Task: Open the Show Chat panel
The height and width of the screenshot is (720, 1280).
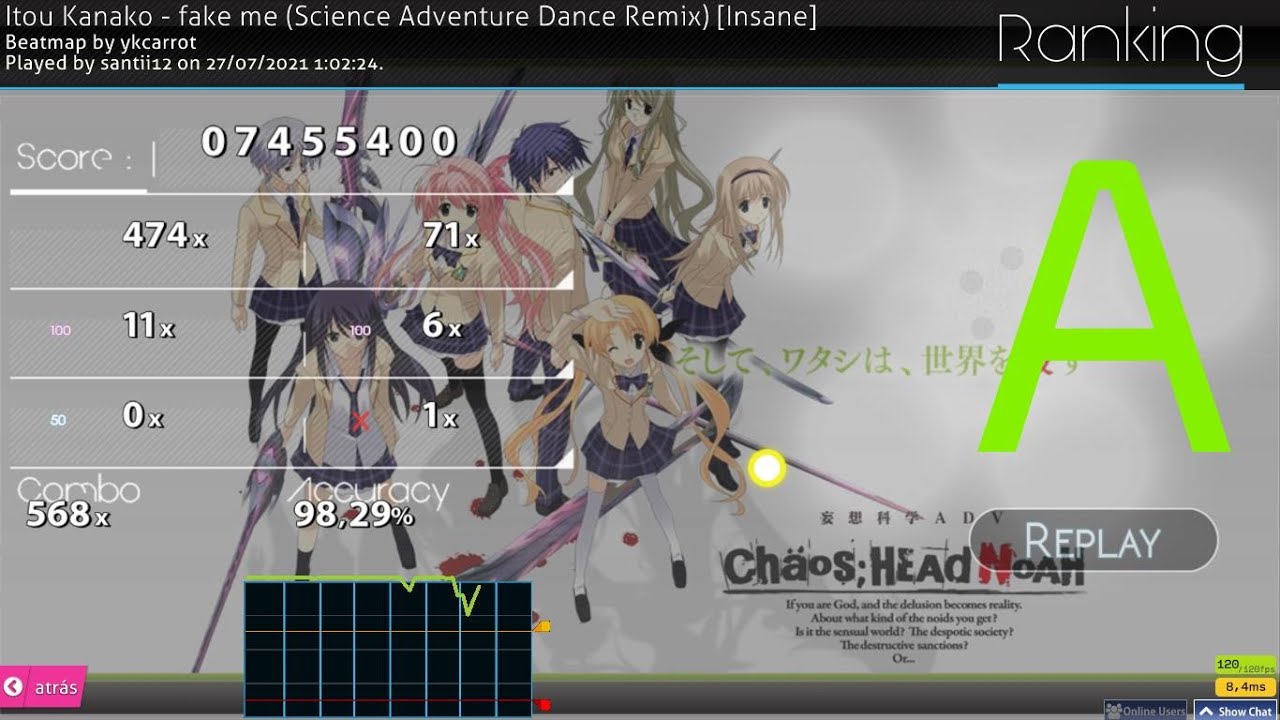Action: [1236, 711]
